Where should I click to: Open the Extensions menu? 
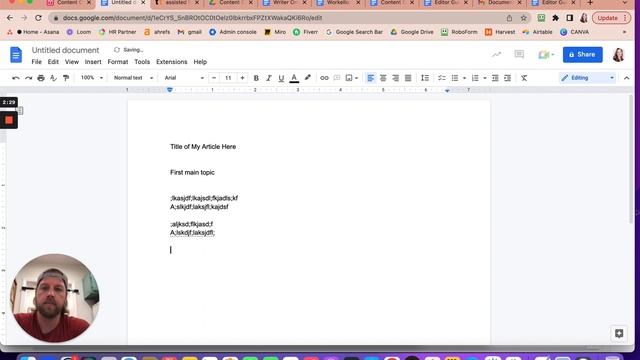[171, 62]
